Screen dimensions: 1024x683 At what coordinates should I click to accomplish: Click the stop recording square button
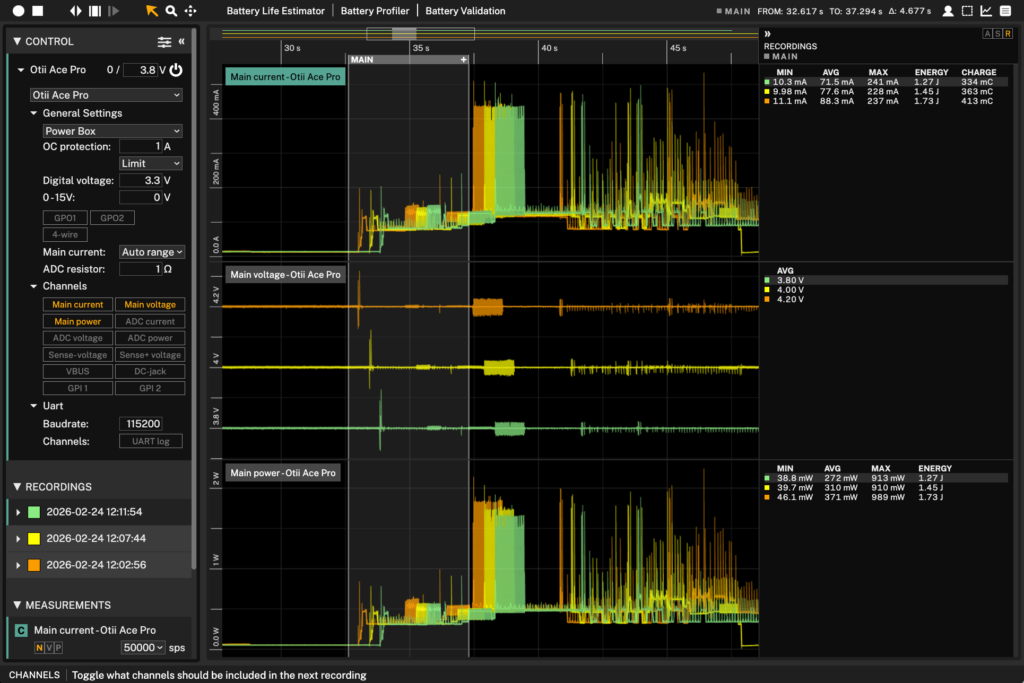tap(37, 11)
